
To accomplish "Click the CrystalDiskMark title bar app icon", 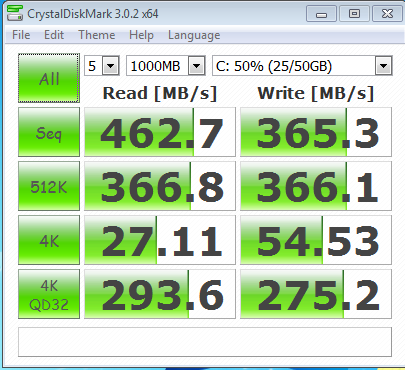I will (15, 13).
